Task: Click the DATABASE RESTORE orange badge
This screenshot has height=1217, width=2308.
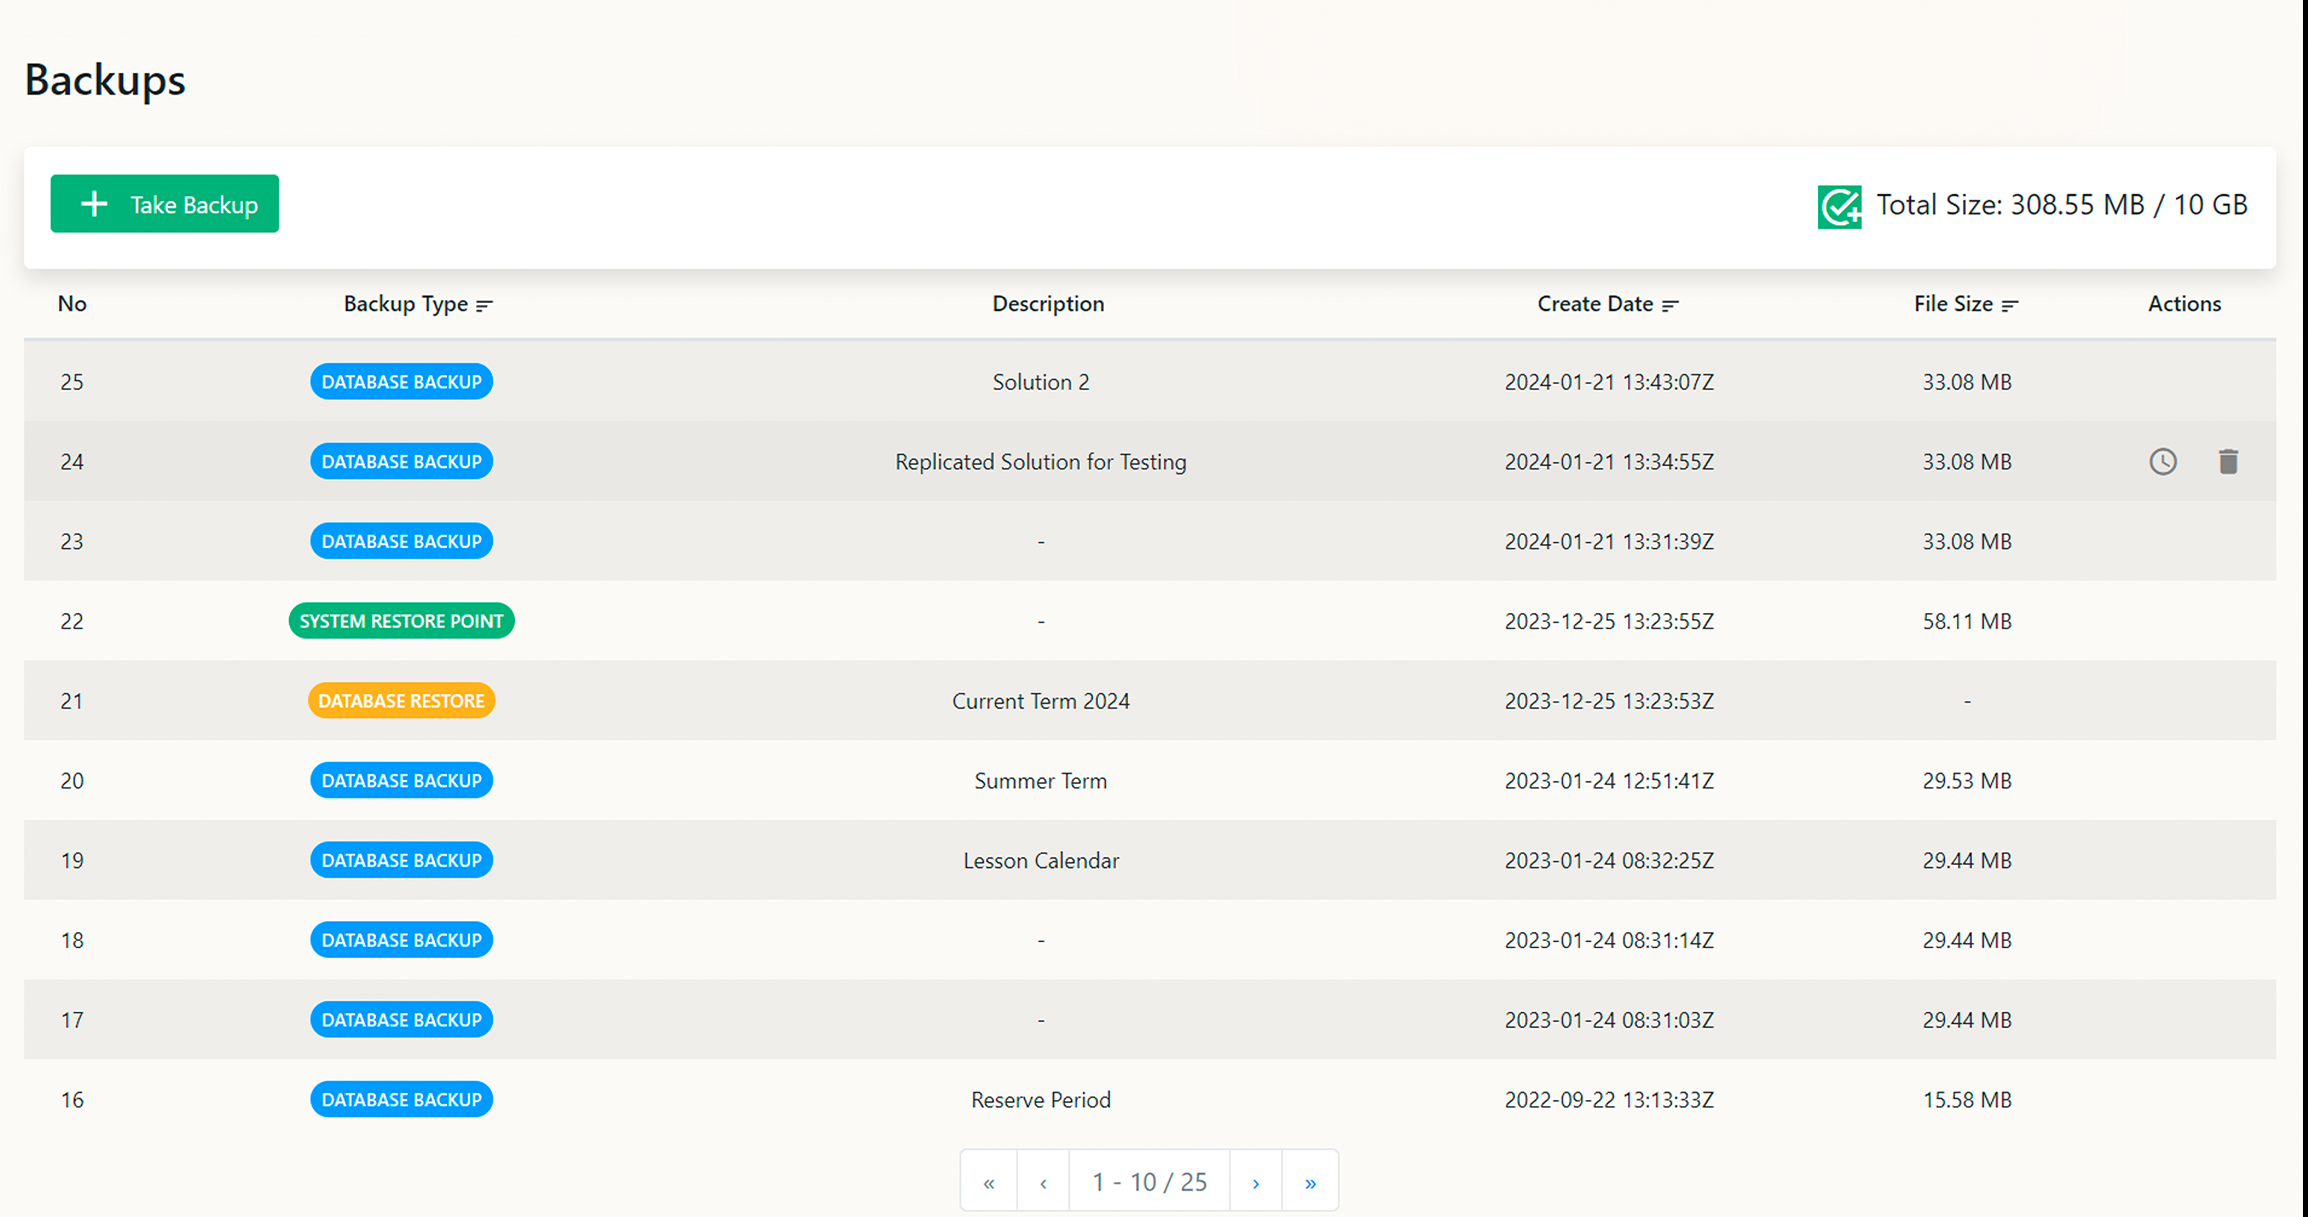Action: click(x=401, y=701)
